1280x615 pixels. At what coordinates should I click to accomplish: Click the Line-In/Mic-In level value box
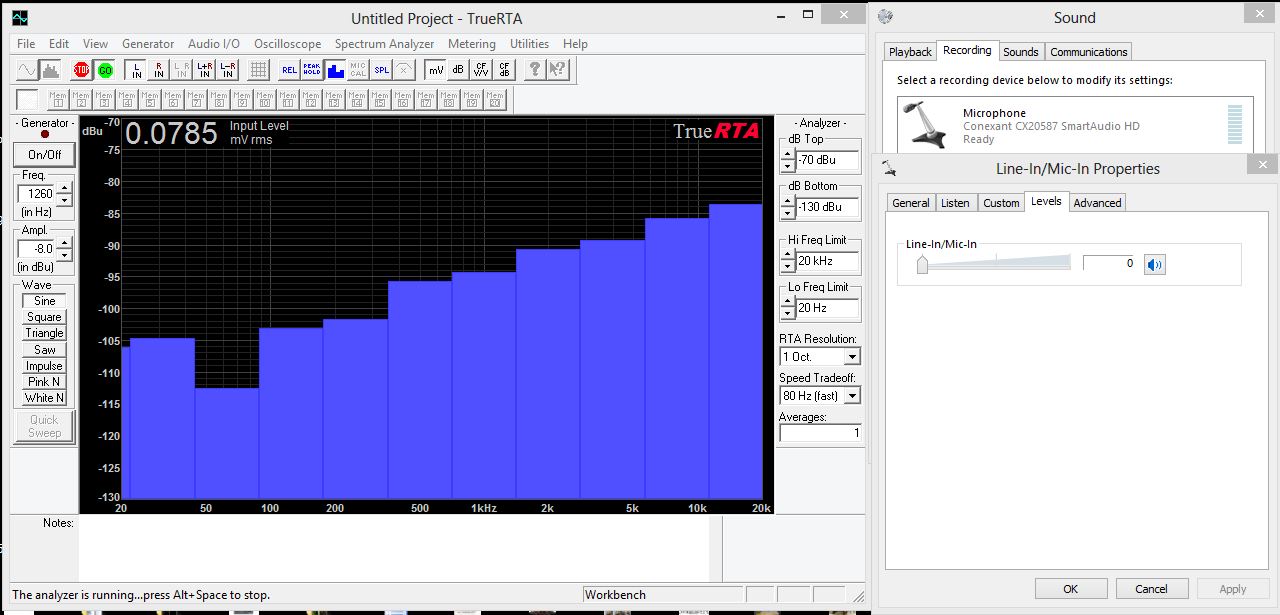[1109, 263]
